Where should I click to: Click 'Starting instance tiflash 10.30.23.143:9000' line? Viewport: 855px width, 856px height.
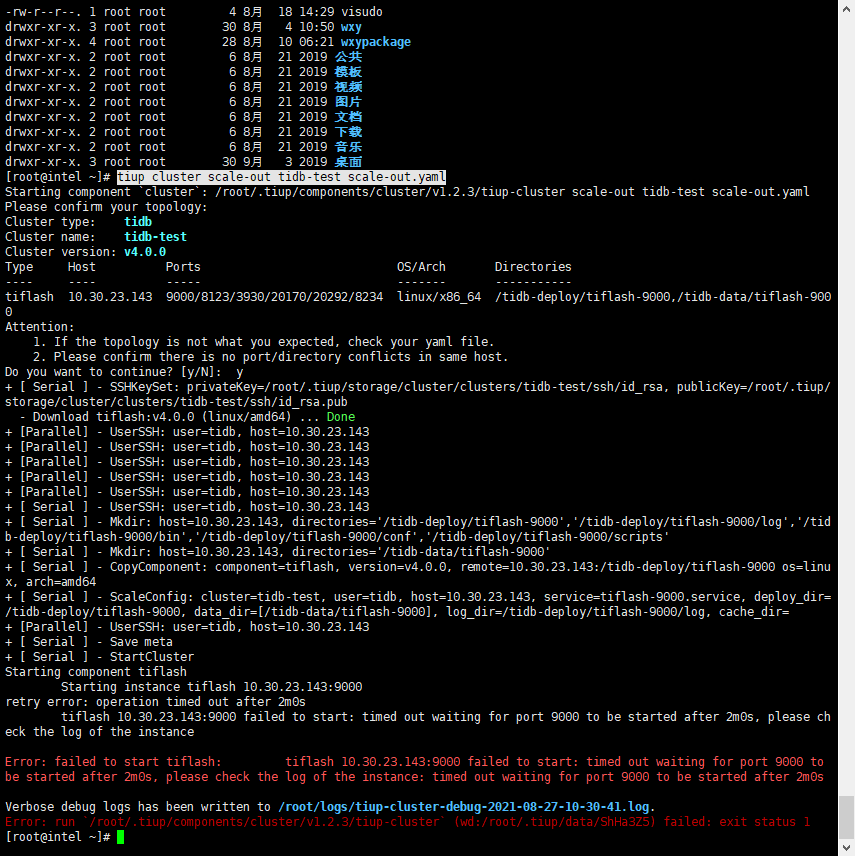click(x=211, y=687)
